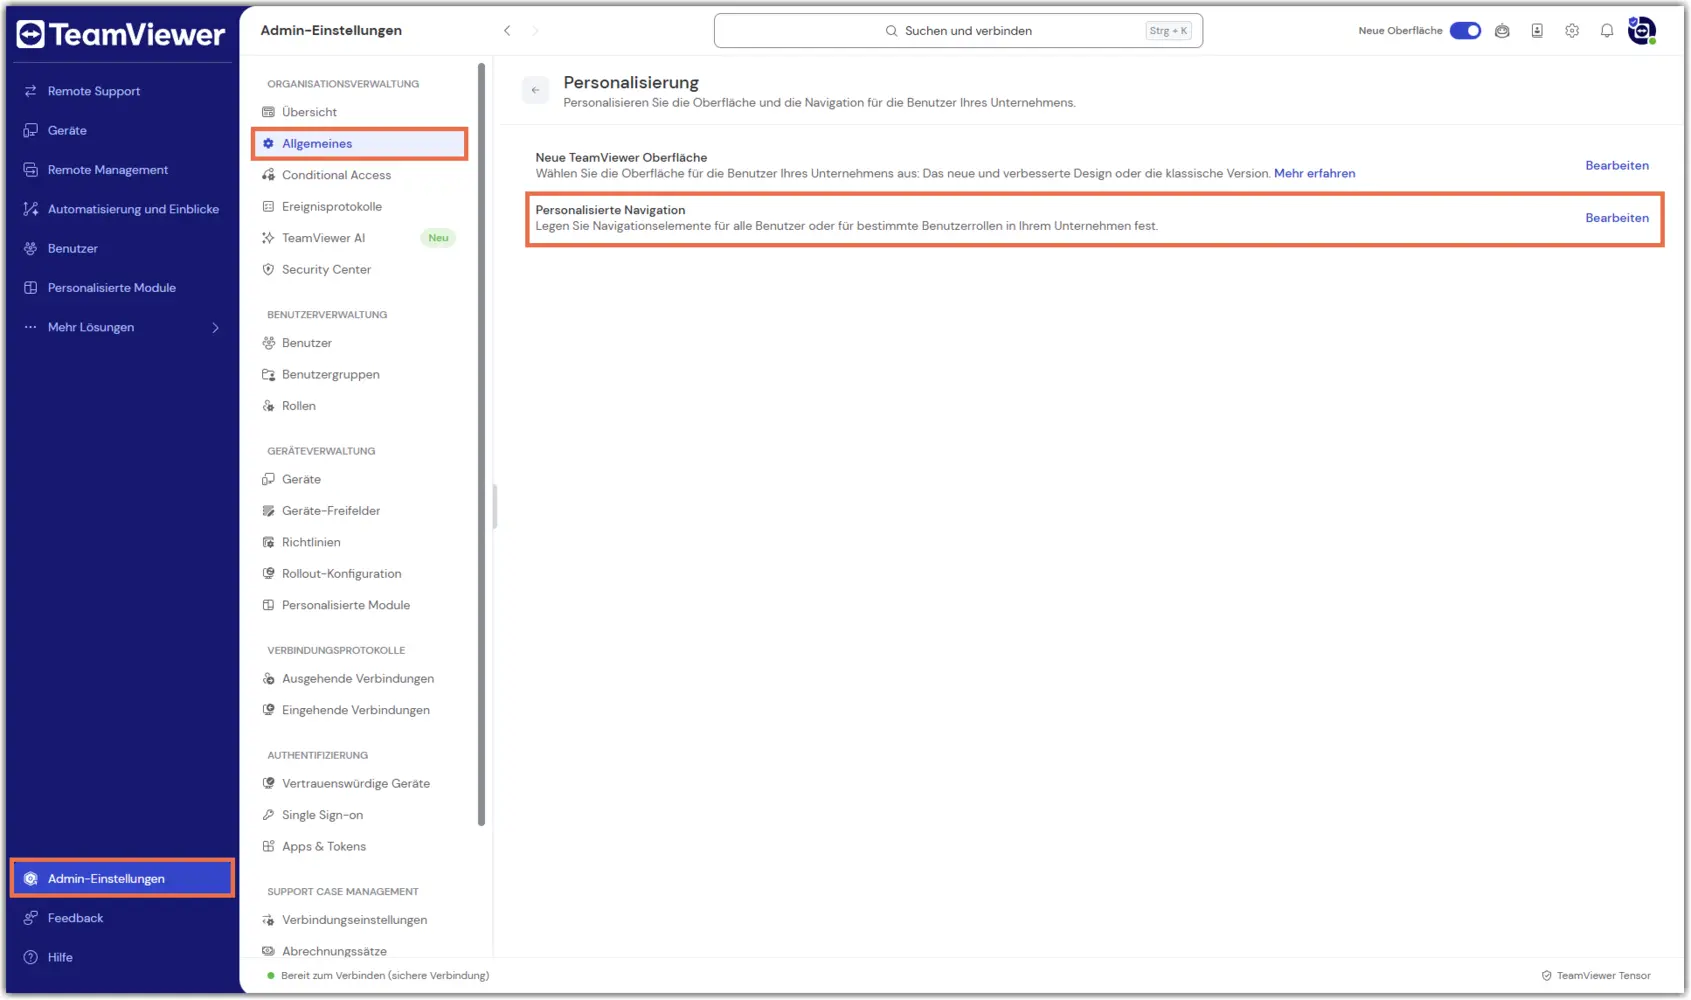Click the back arrow beside Personalisierung
The width and height of the screenshot is (1691, 1000).
[536, 90]
